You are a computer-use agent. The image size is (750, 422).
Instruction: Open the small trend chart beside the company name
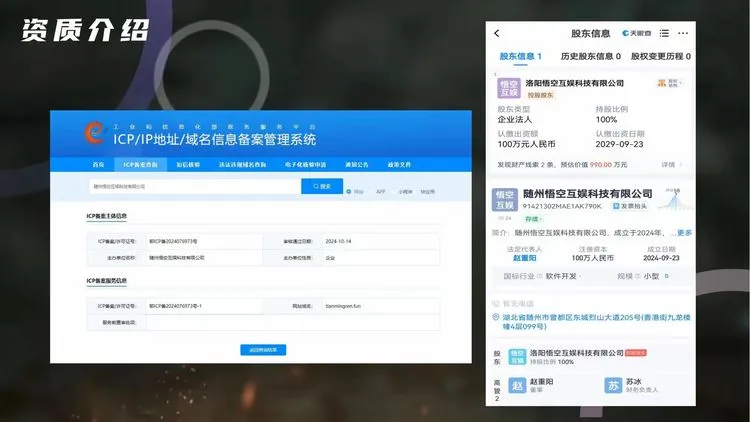(x=675, y=200)
